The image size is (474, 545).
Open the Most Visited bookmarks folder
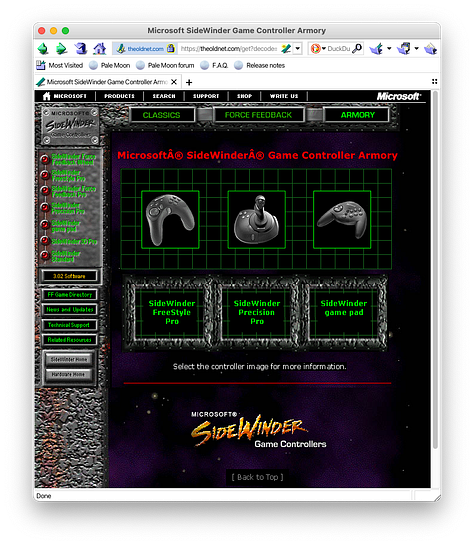coord(60,65)
